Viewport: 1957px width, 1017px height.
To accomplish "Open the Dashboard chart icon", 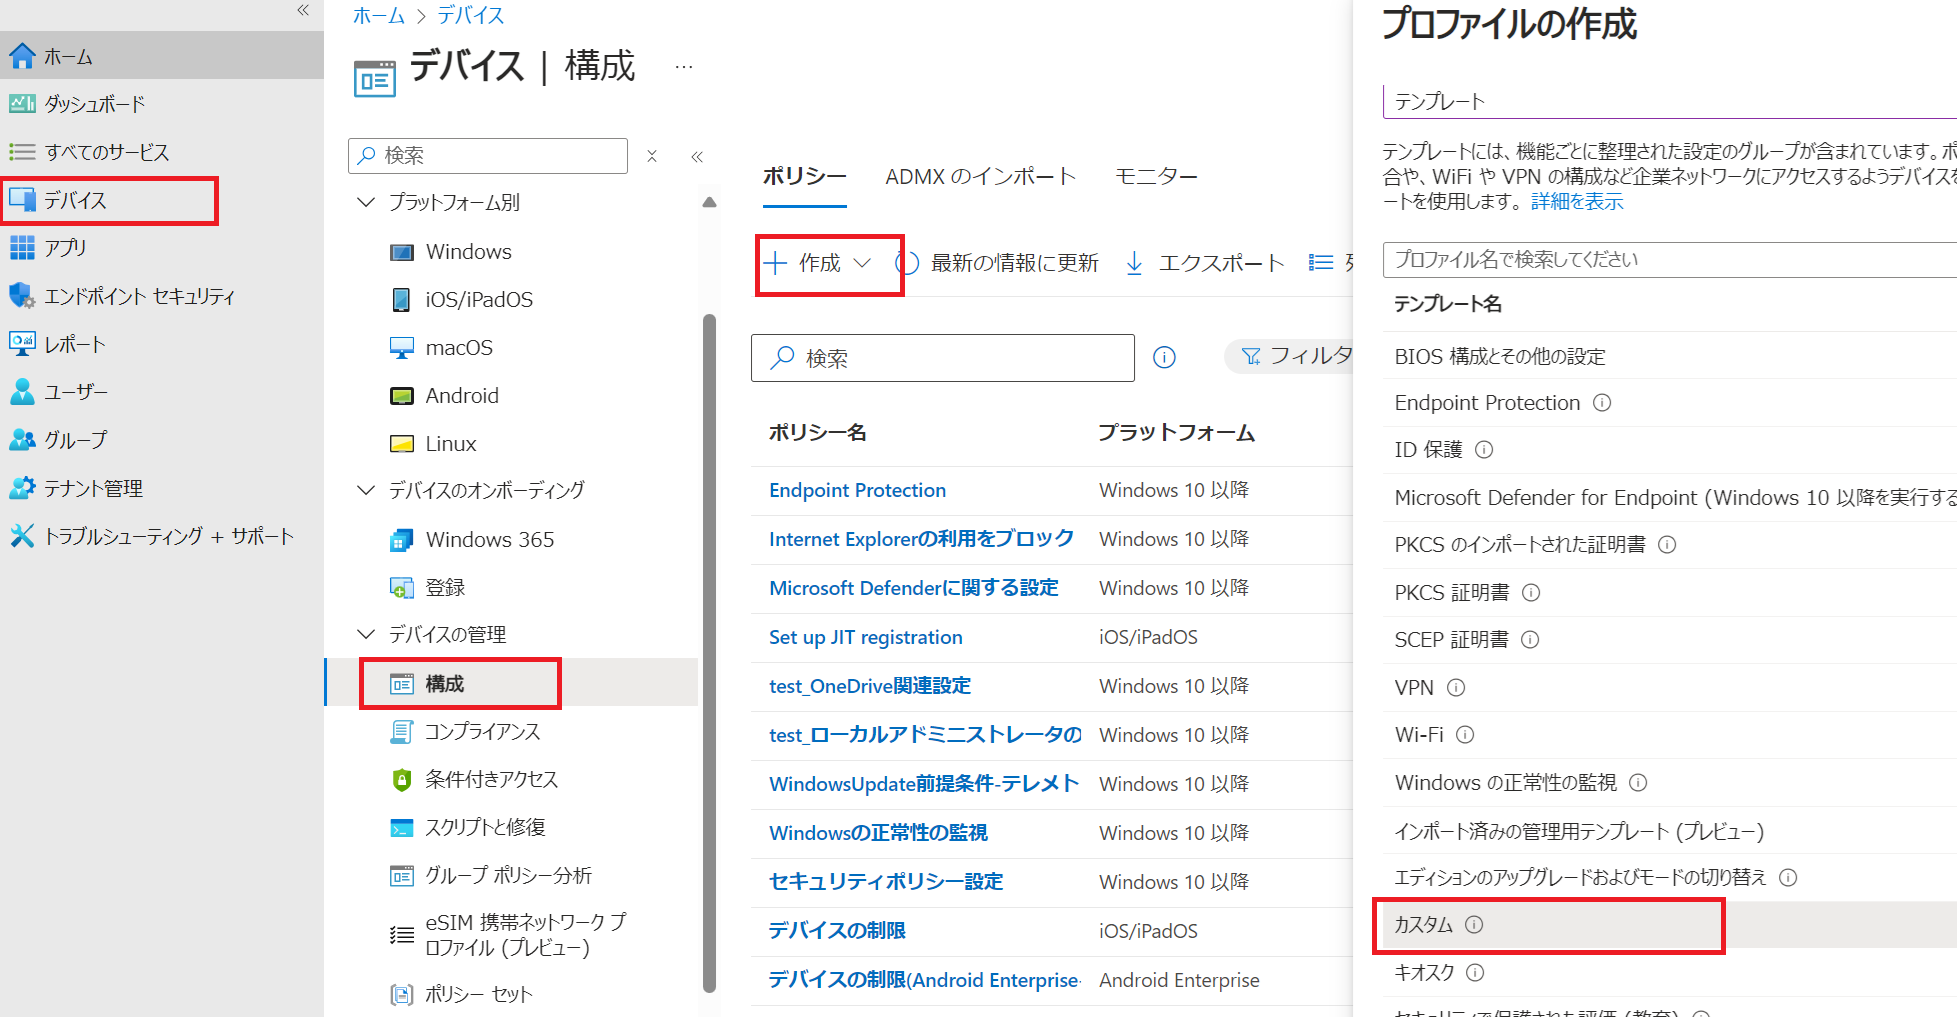I will pyautogui.click(x=22, y=104).
